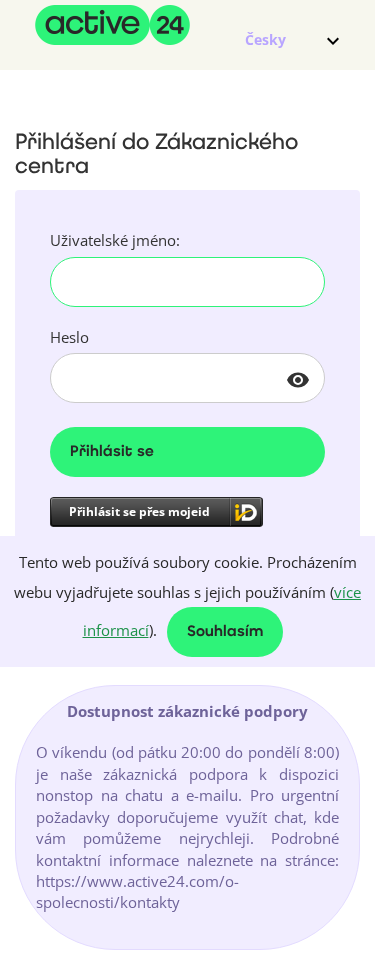375x970 pixels.
Task: Open the více link about cookies
Action: (347, 593)
